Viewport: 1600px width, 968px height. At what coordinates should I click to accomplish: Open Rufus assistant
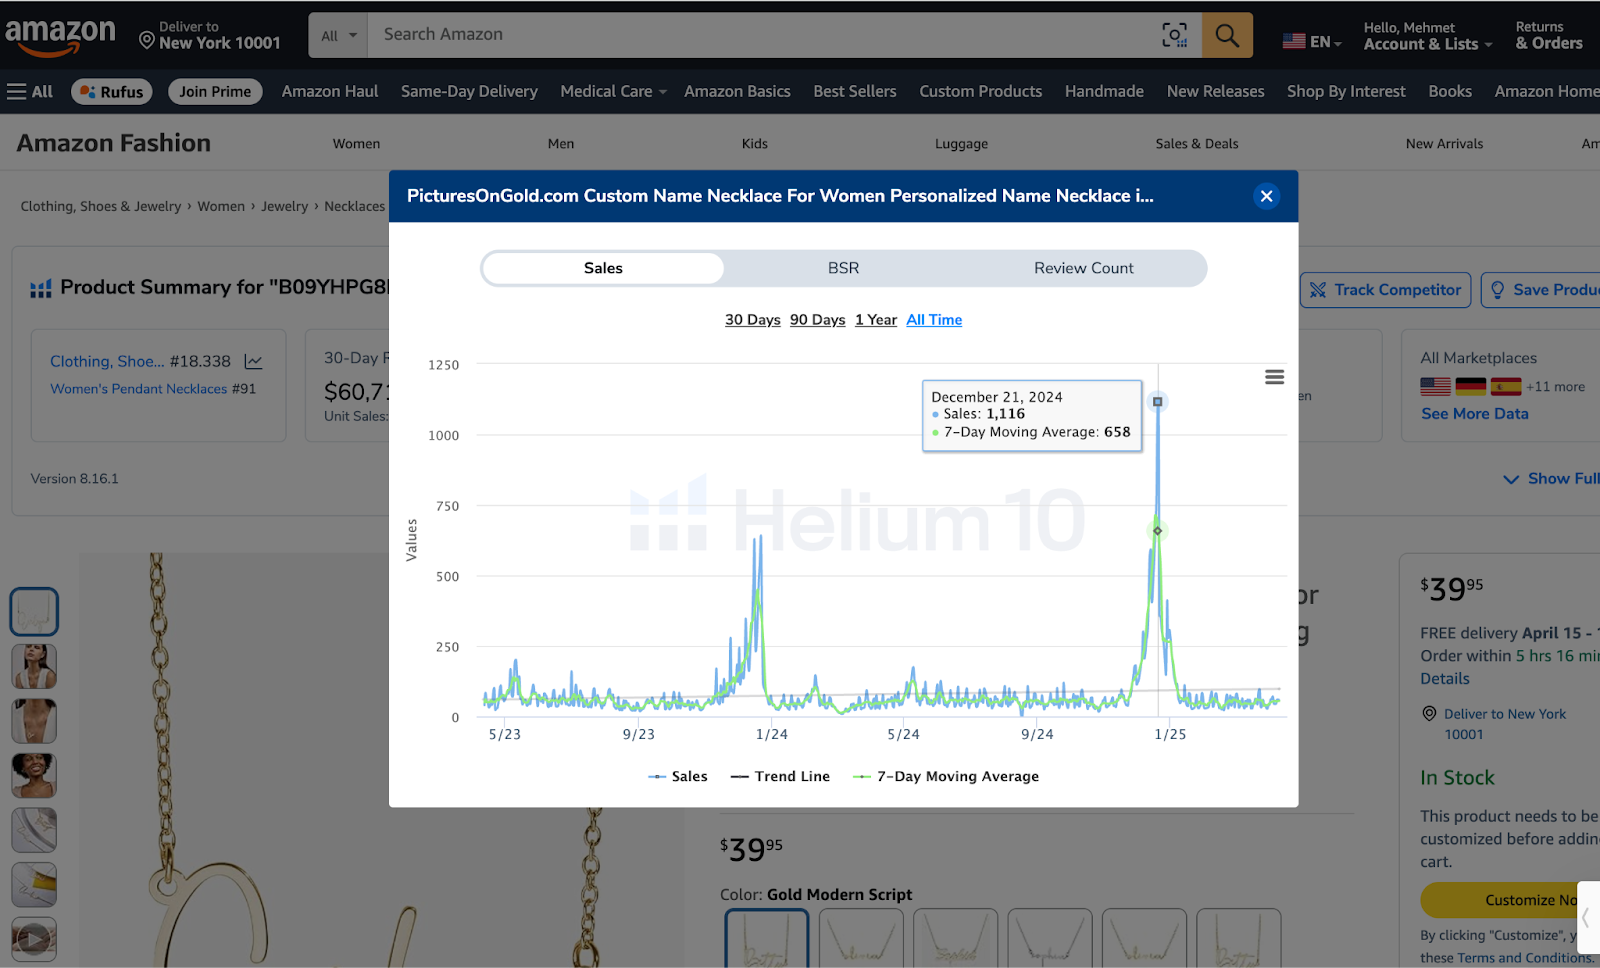(112, 91)
